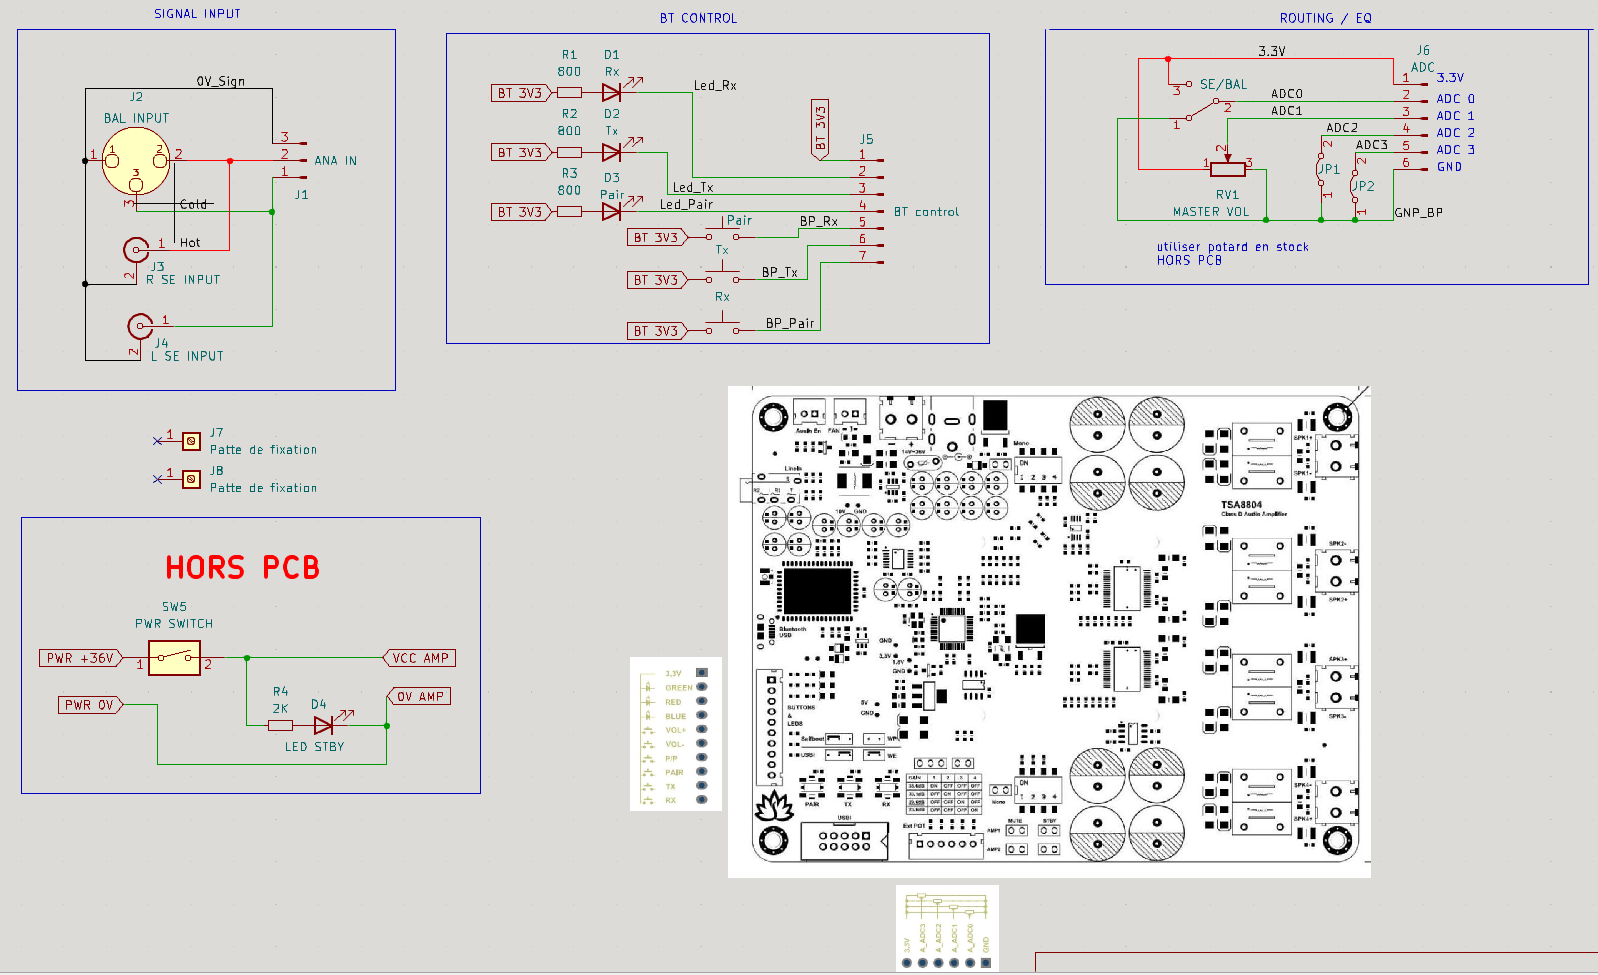Select the J4 L SE INPUT jack symbol

pos(140,326)
